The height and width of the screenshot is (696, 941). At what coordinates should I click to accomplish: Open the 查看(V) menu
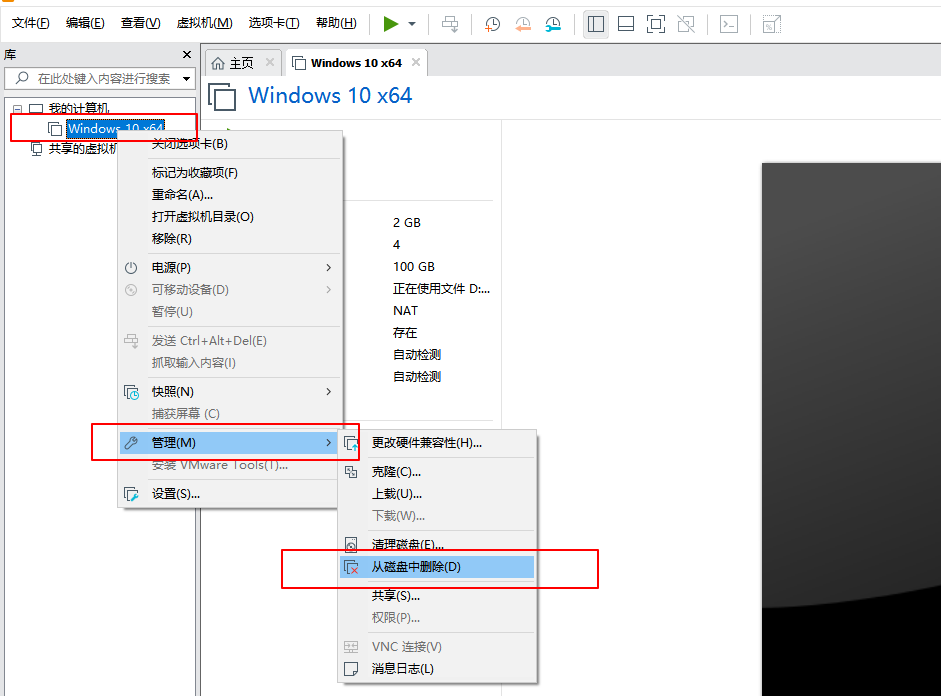[140, 23]
